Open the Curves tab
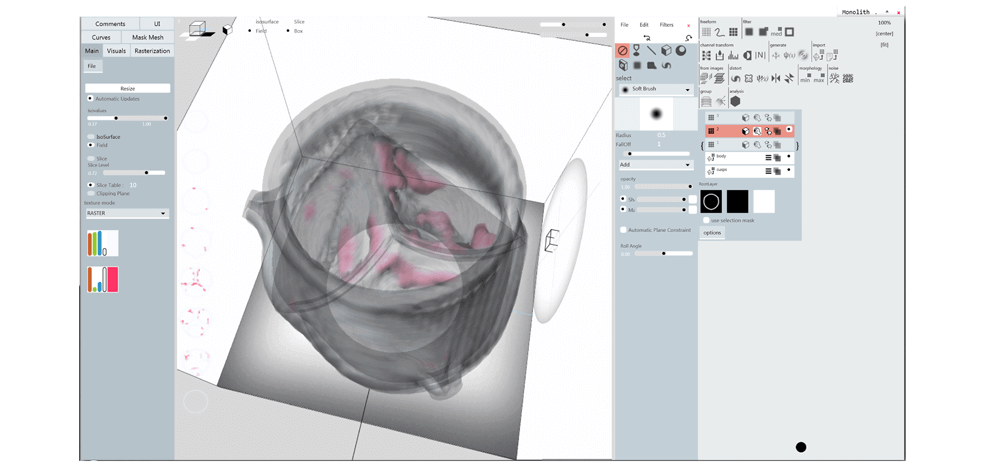Screen dimensions: 990x468 [x=101, y=37]
